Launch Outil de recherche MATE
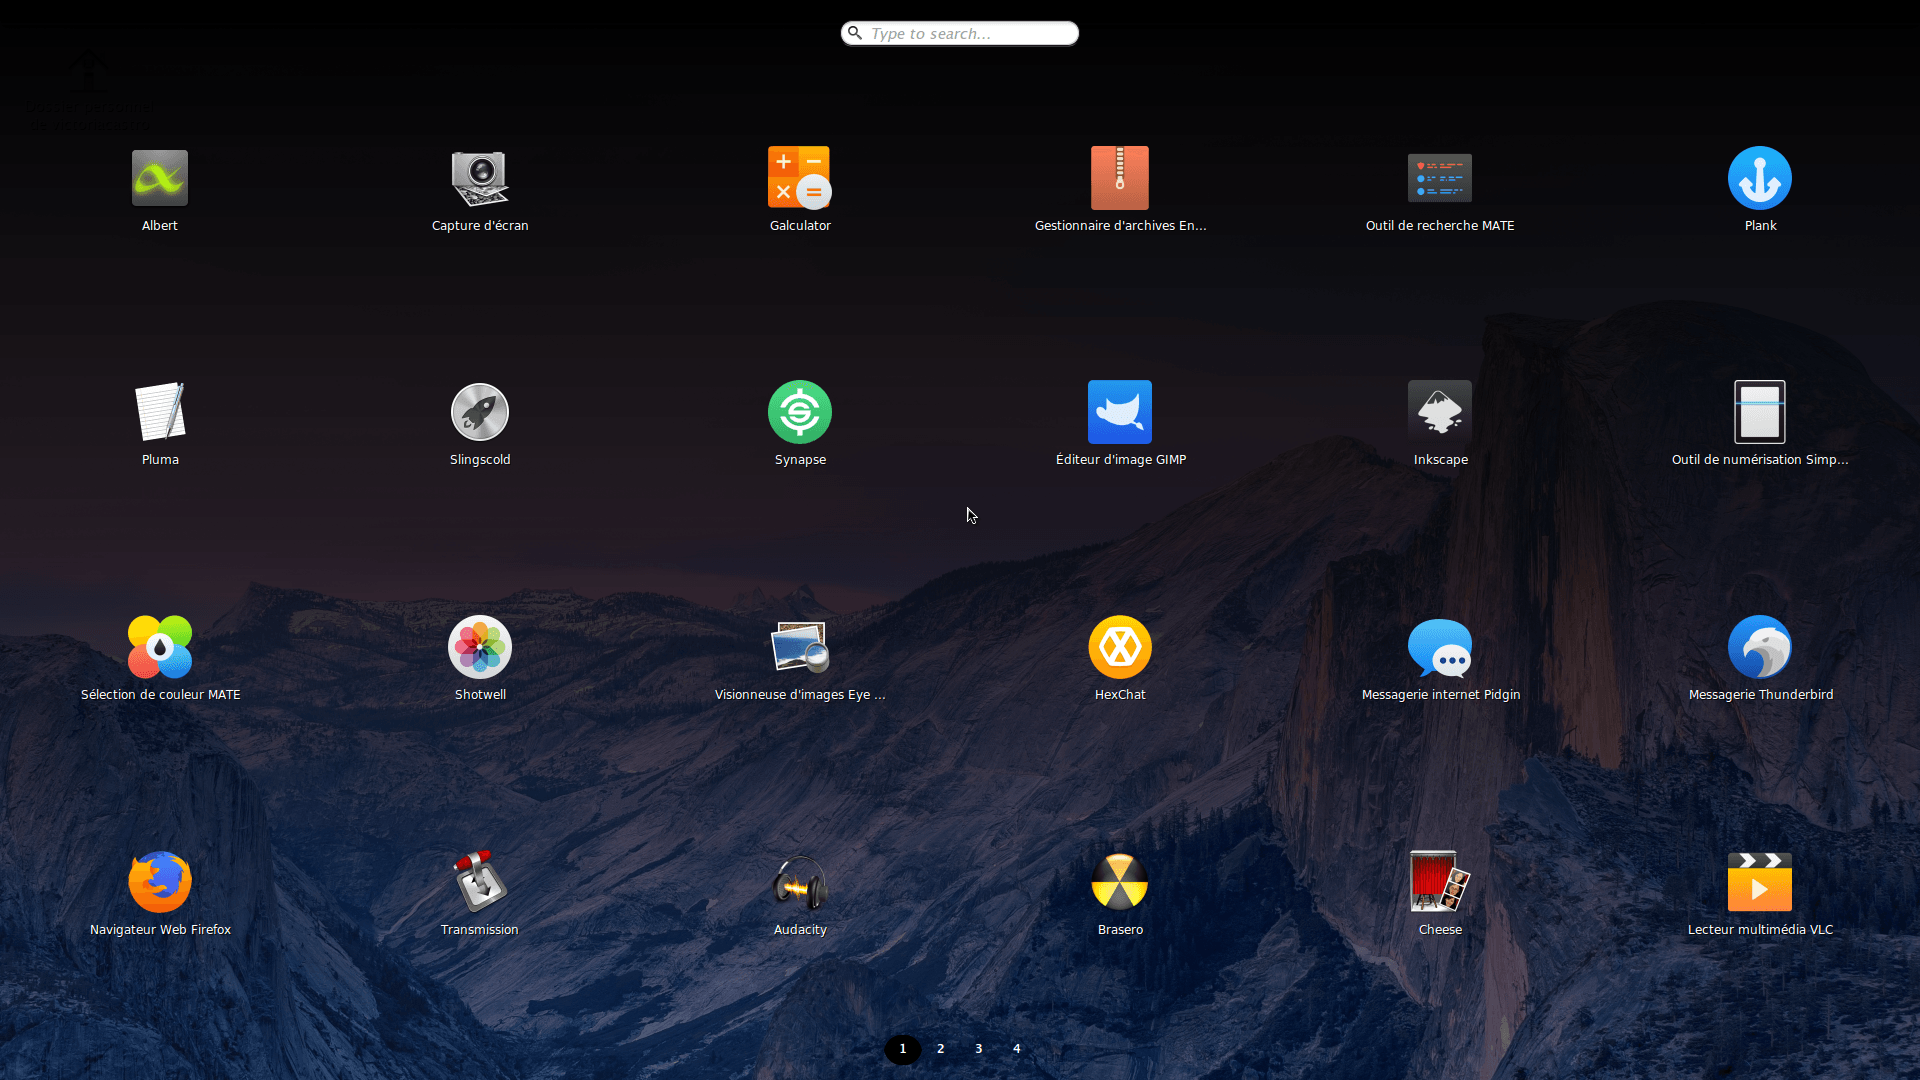The image size is (1920, 1080). coord(1440,178)
